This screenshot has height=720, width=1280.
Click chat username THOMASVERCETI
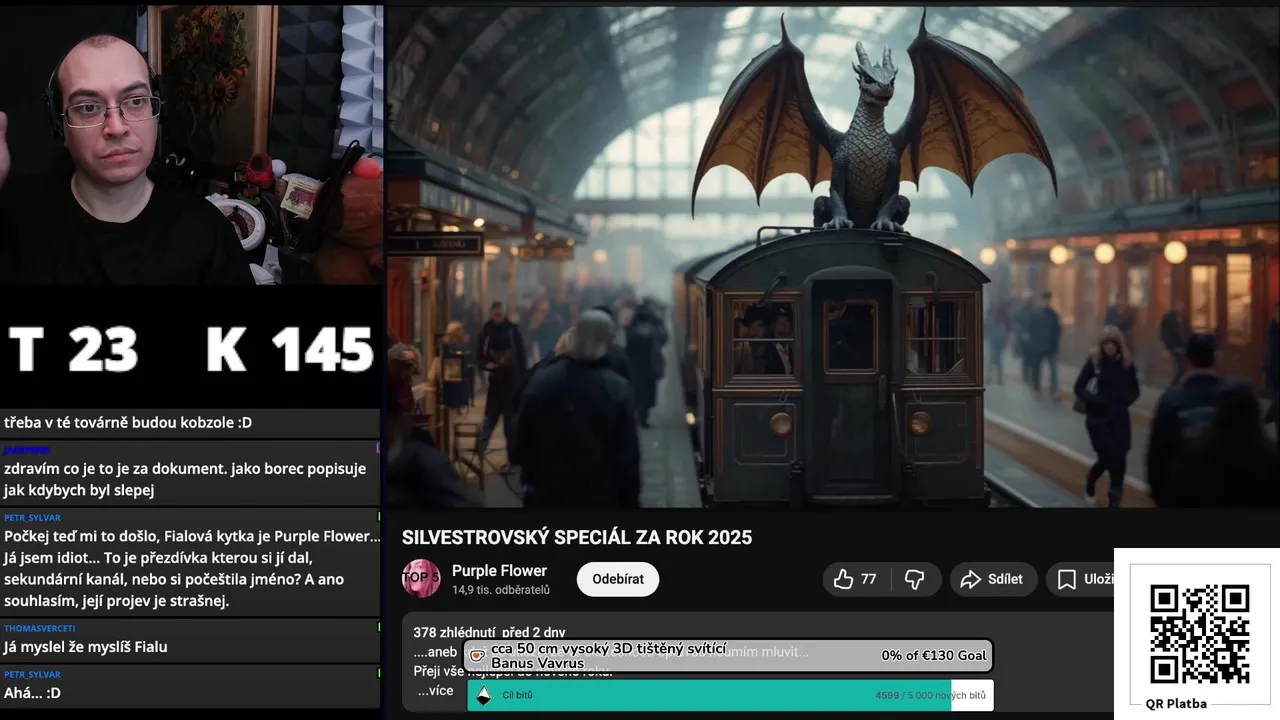point(39,628)
